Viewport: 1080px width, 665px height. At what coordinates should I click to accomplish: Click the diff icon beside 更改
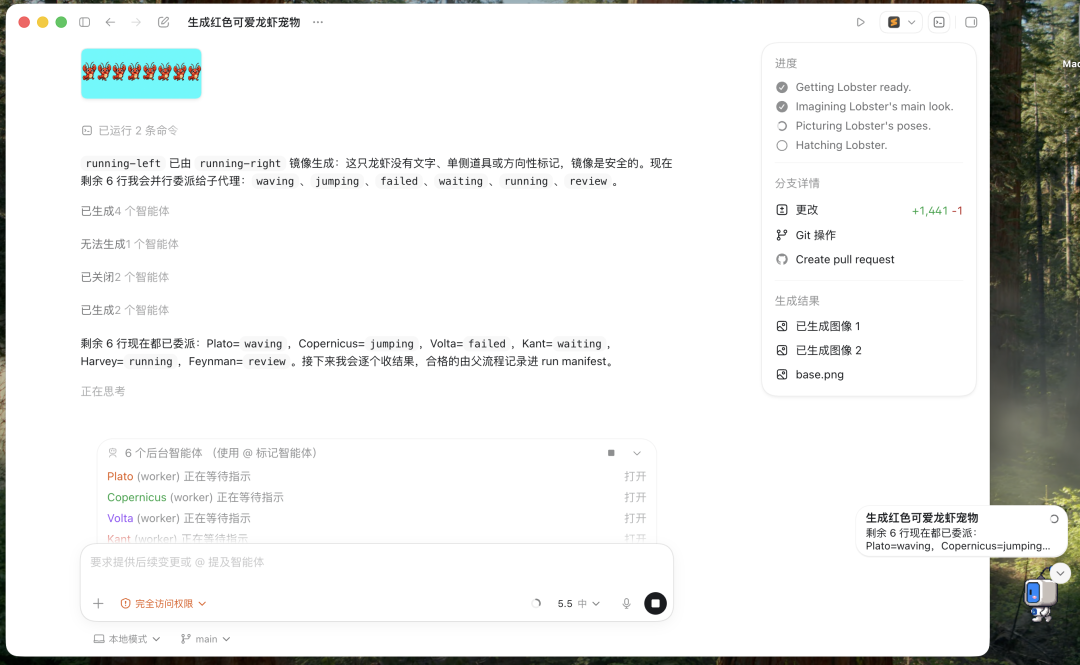tap(782, 210)
